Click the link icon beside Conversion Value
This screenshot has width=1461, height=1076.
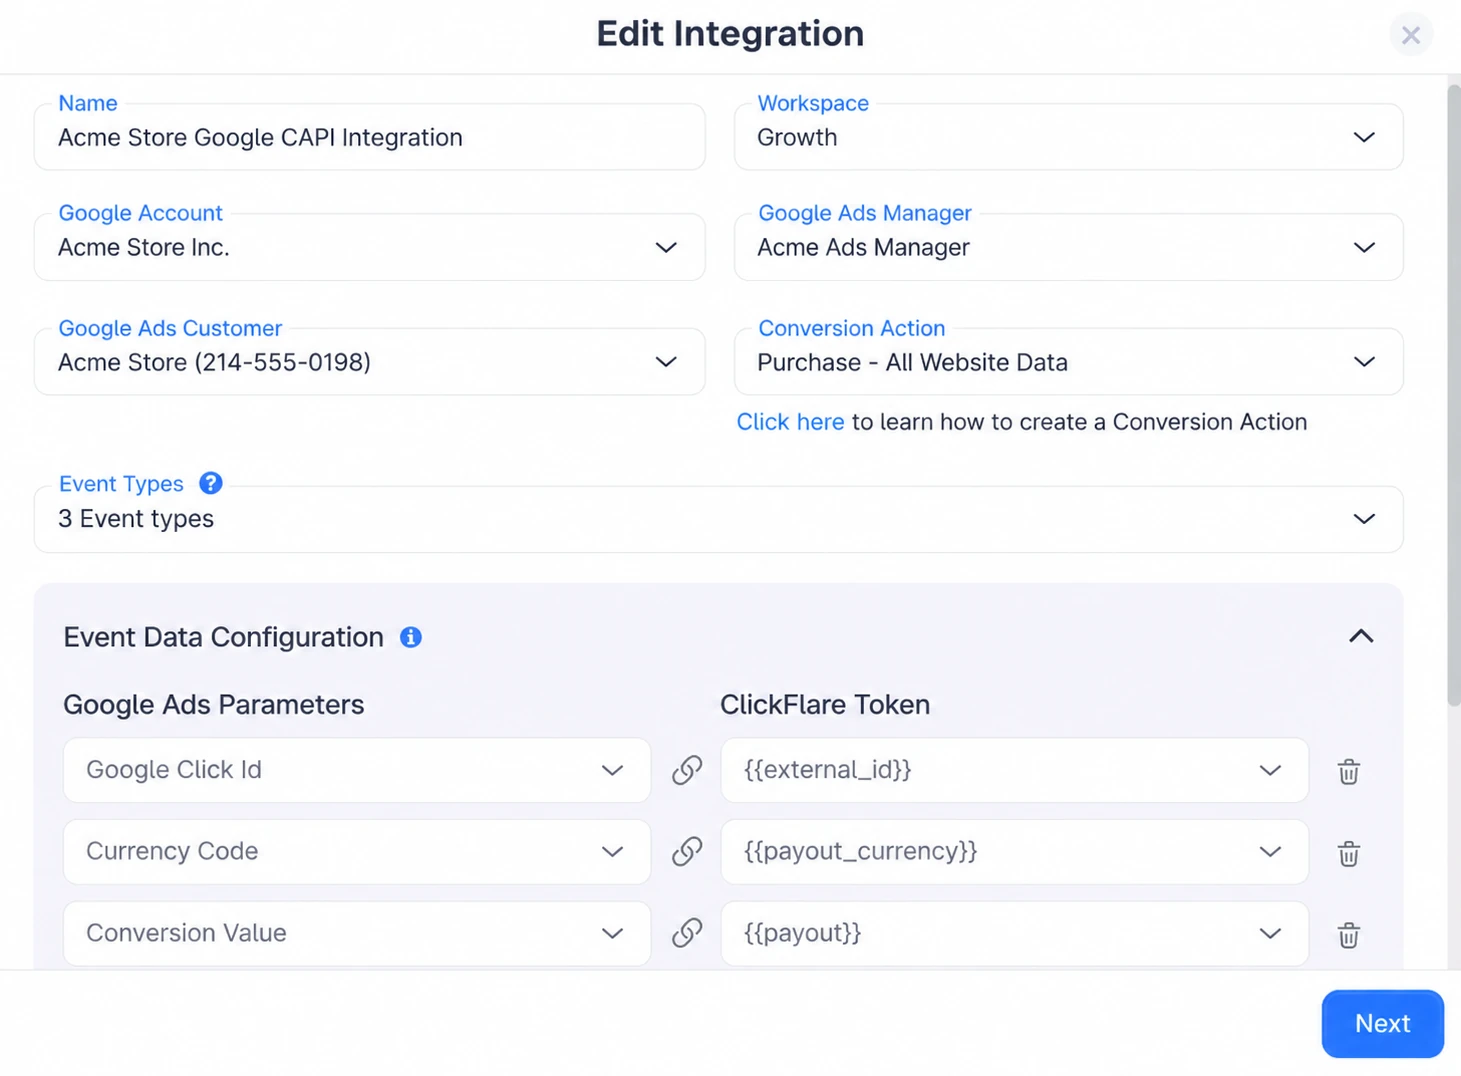click(686, 933)
